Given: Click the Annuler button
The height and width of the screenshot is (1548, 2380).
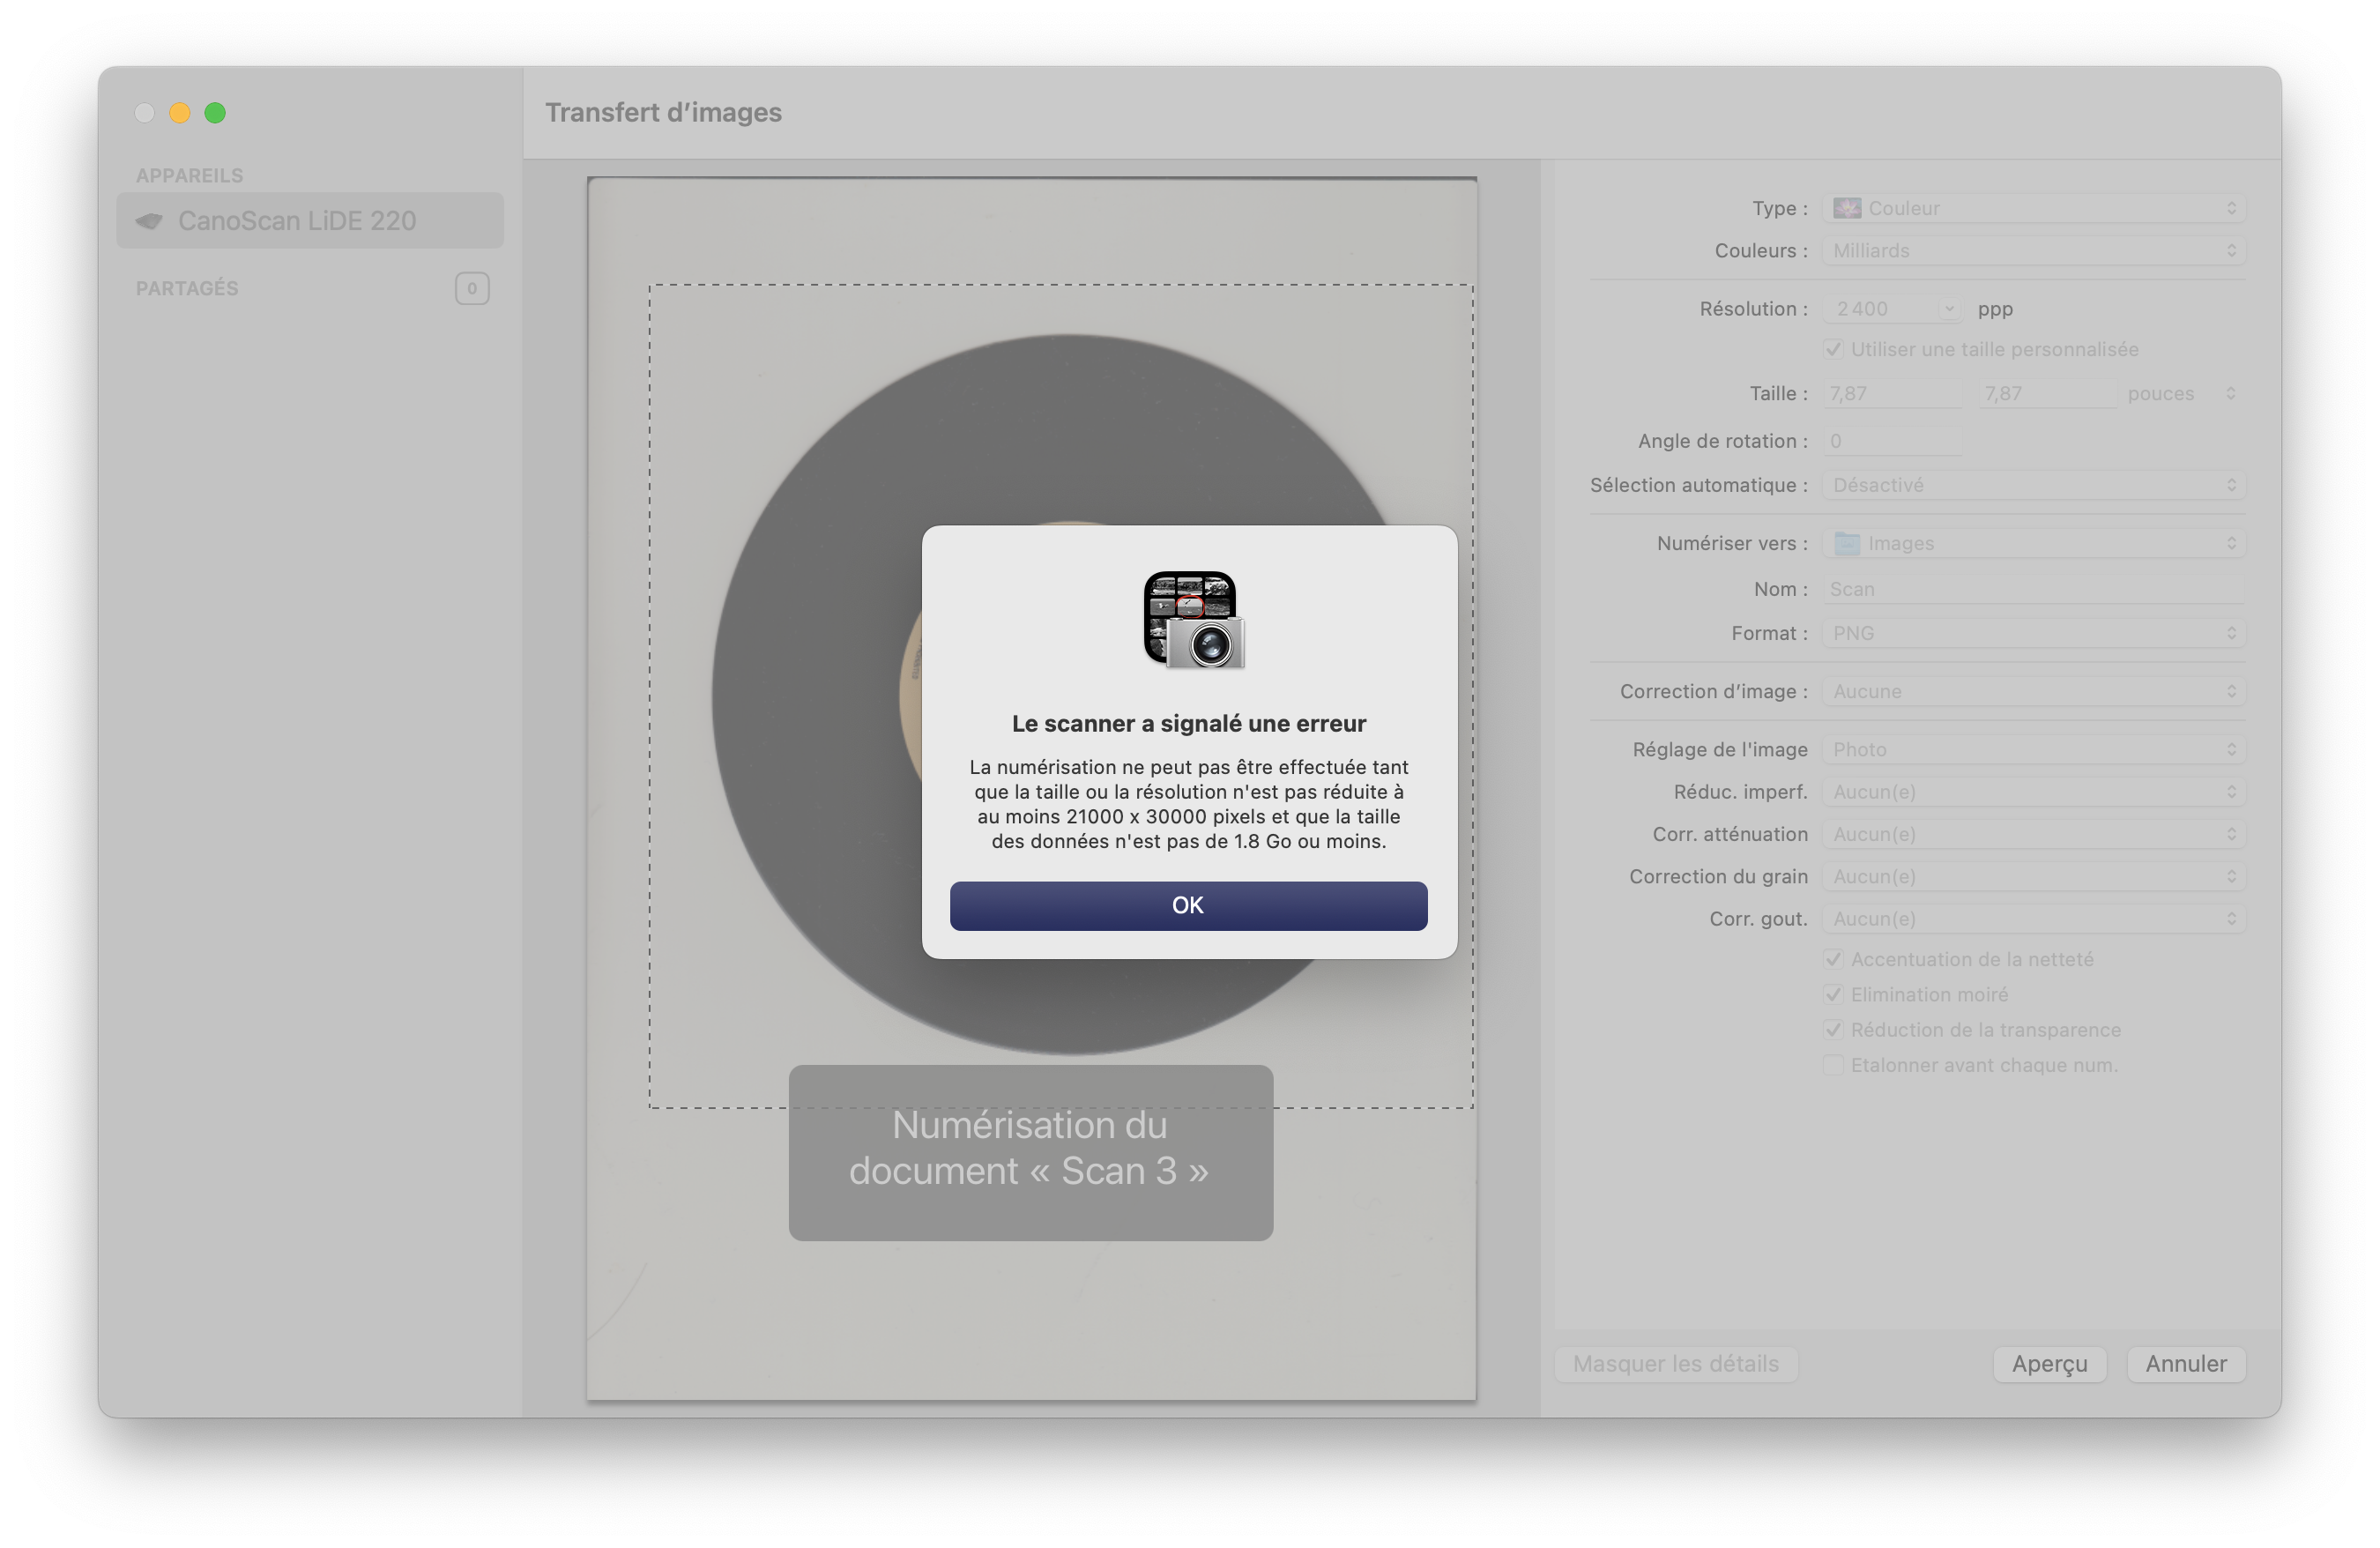Looking at the screenshot, I should (x=2185, y=1364).
